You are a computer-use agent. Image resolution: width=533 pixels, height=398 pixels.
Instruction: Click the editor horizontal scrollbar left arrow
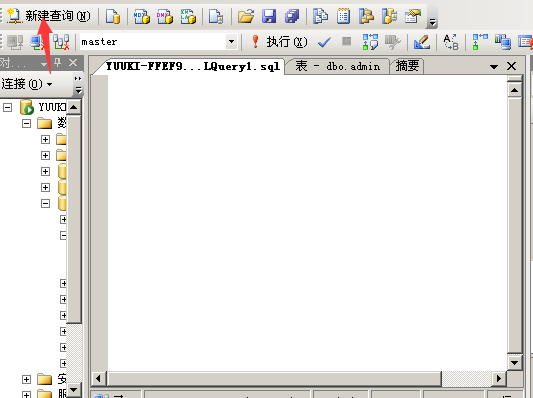tap(99, 378)
